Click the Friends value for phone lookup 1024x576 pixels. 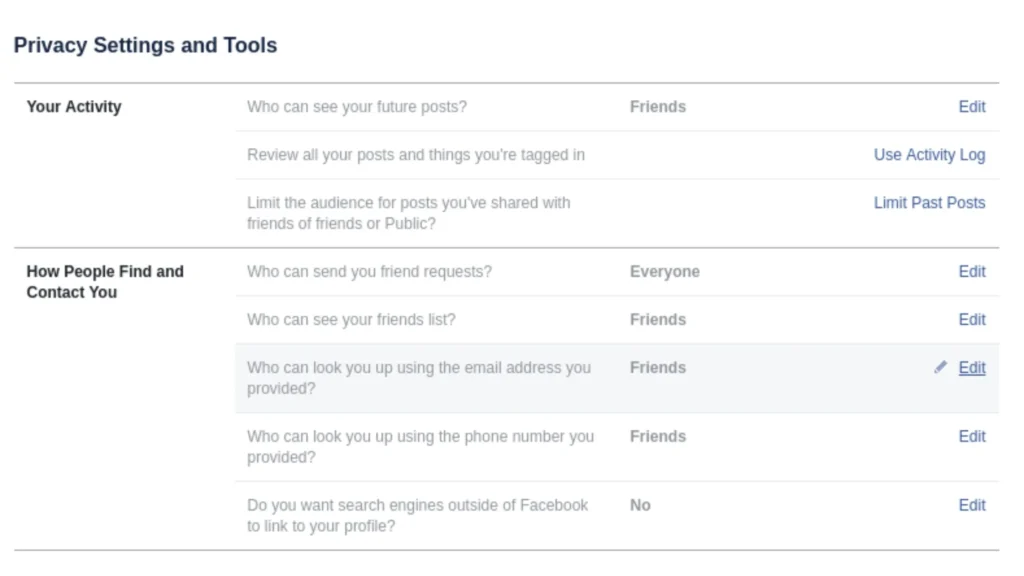(657, 436)
